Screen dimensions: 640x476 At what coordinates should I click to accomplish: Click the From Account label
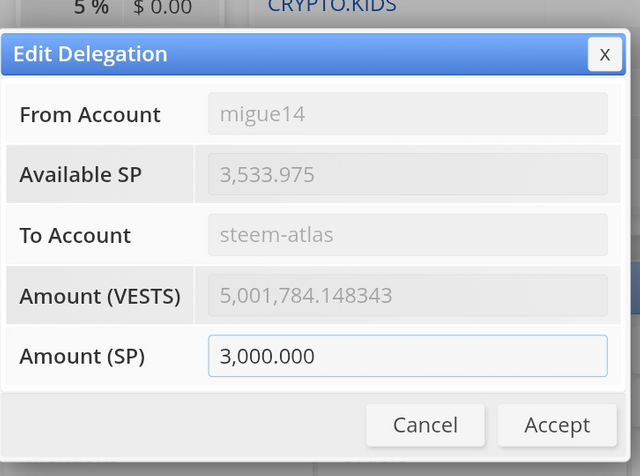pos(90,114)
